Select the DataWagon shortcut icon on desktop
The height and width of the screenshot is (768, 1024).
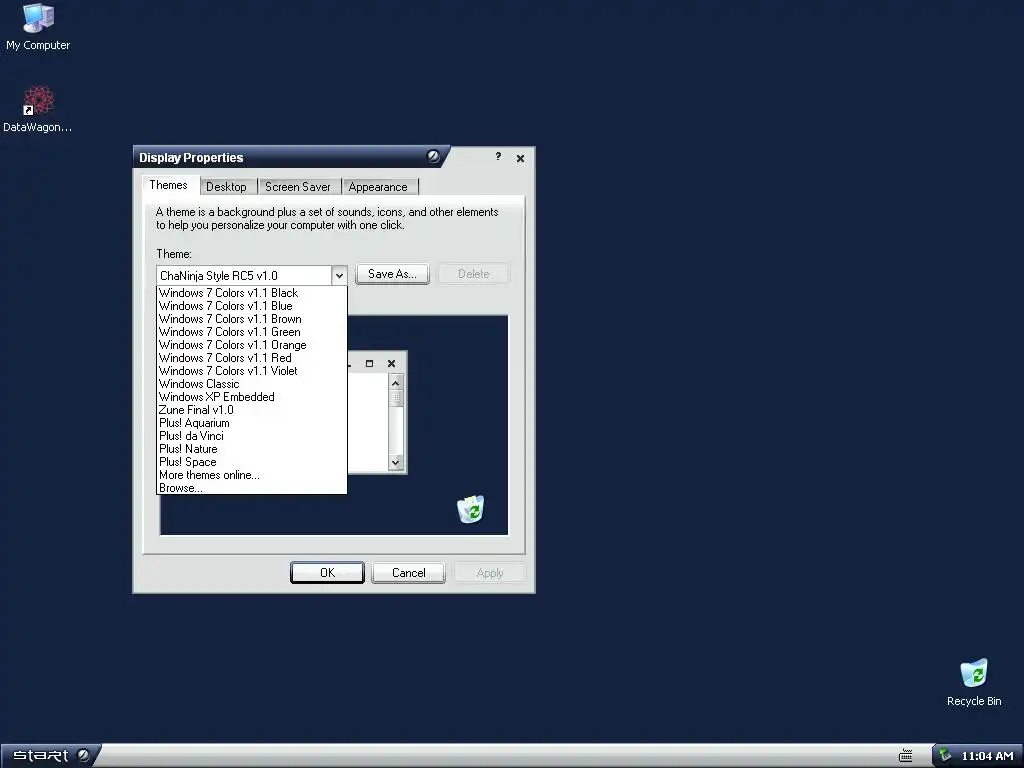[38, 108]
